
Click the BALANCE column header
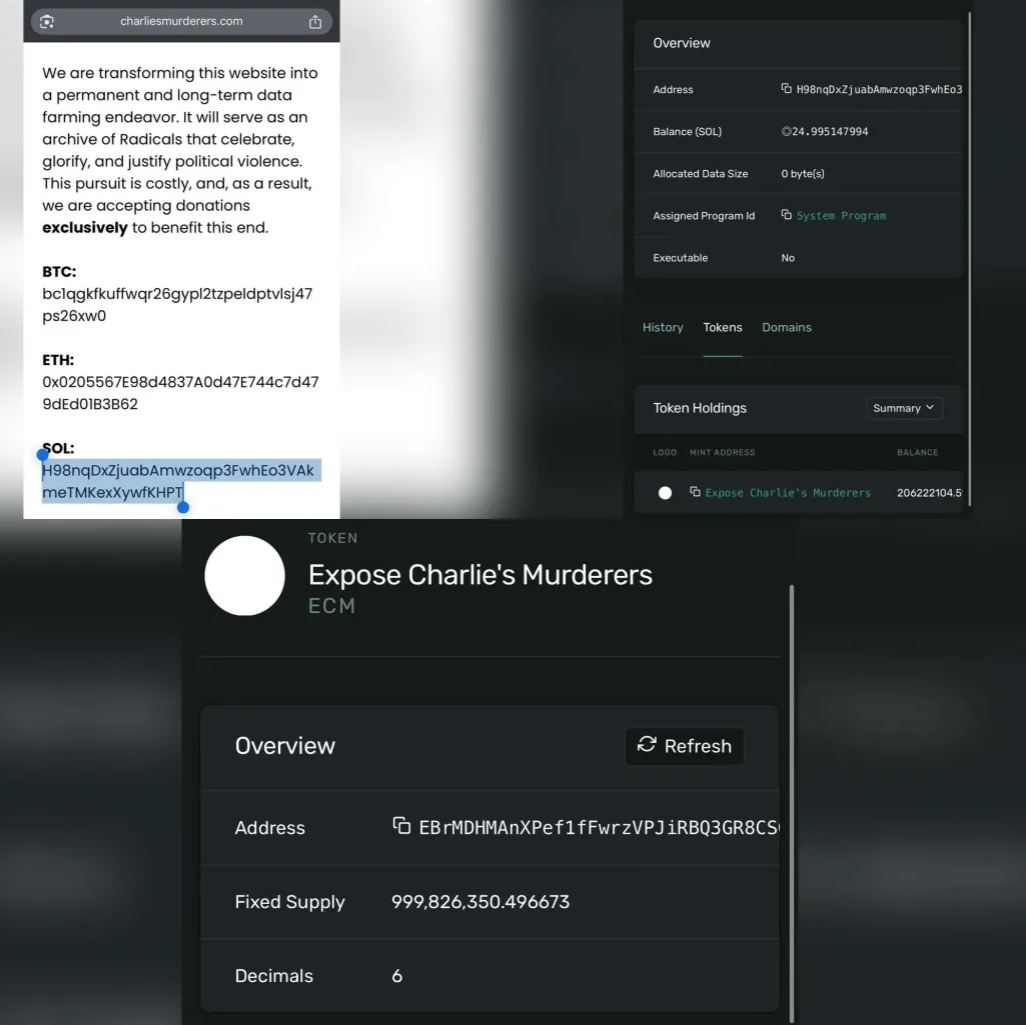tap(917, 452)
